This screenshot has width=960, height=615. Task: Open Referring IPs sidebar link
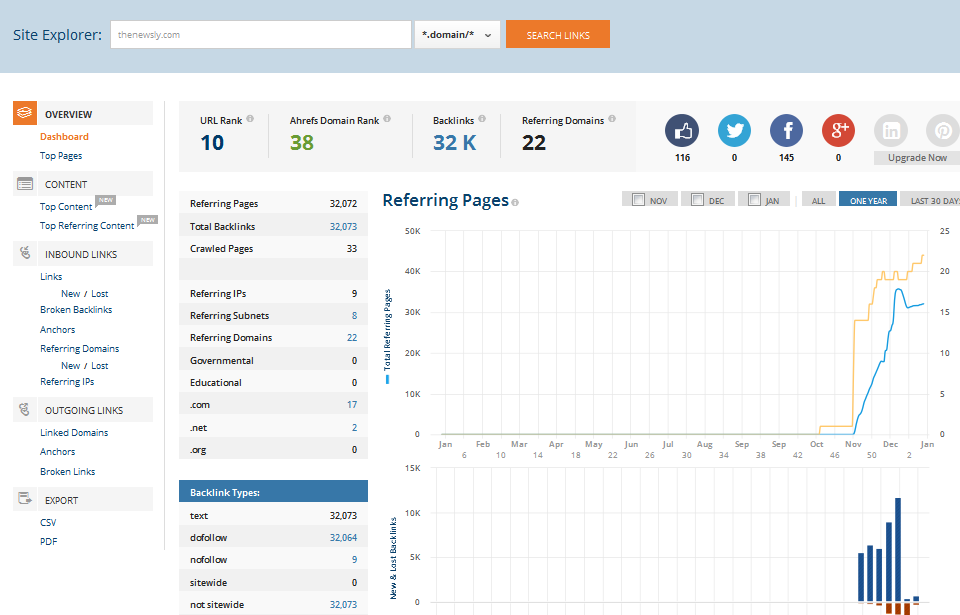[x=67, y=382]
